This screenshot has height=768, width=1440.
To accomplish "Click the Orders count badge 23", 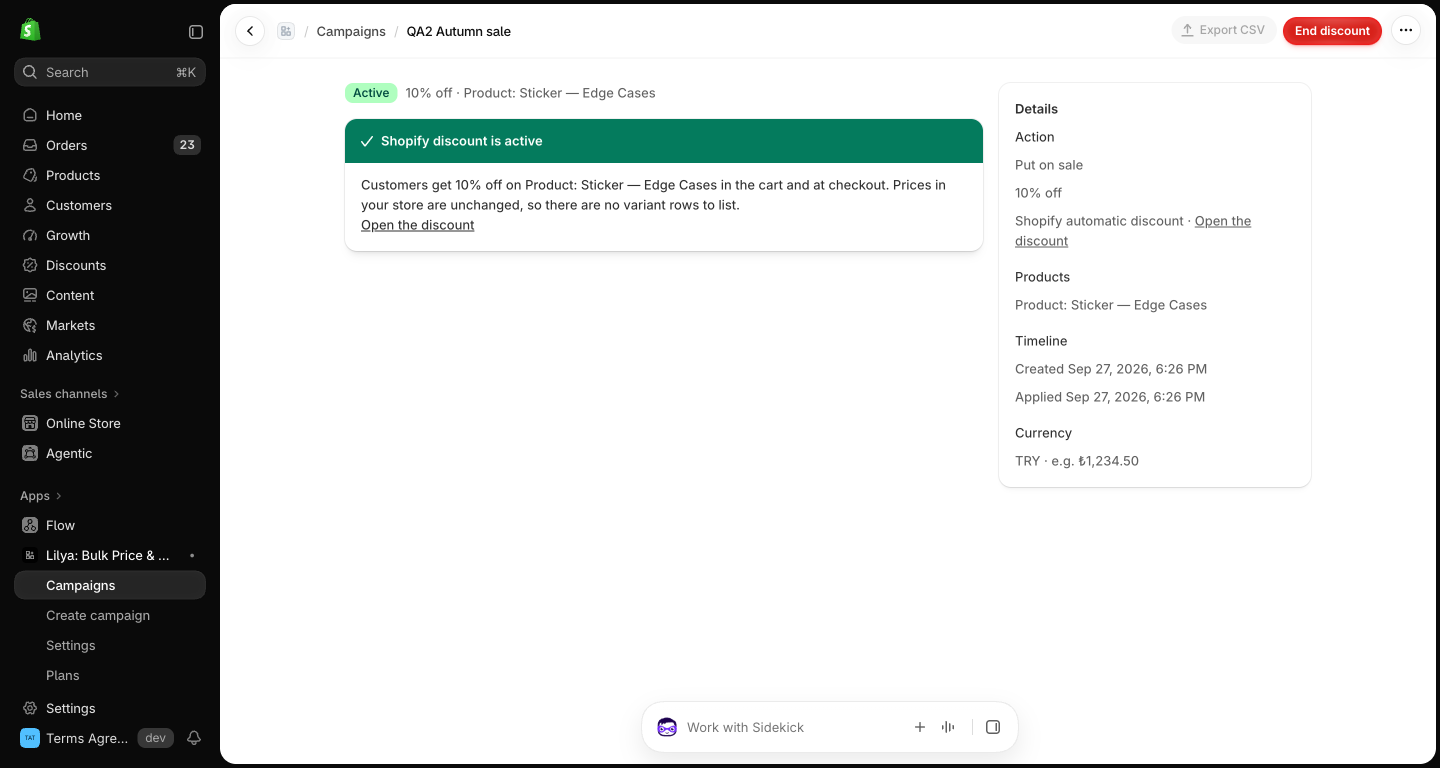I will [187, 145].
